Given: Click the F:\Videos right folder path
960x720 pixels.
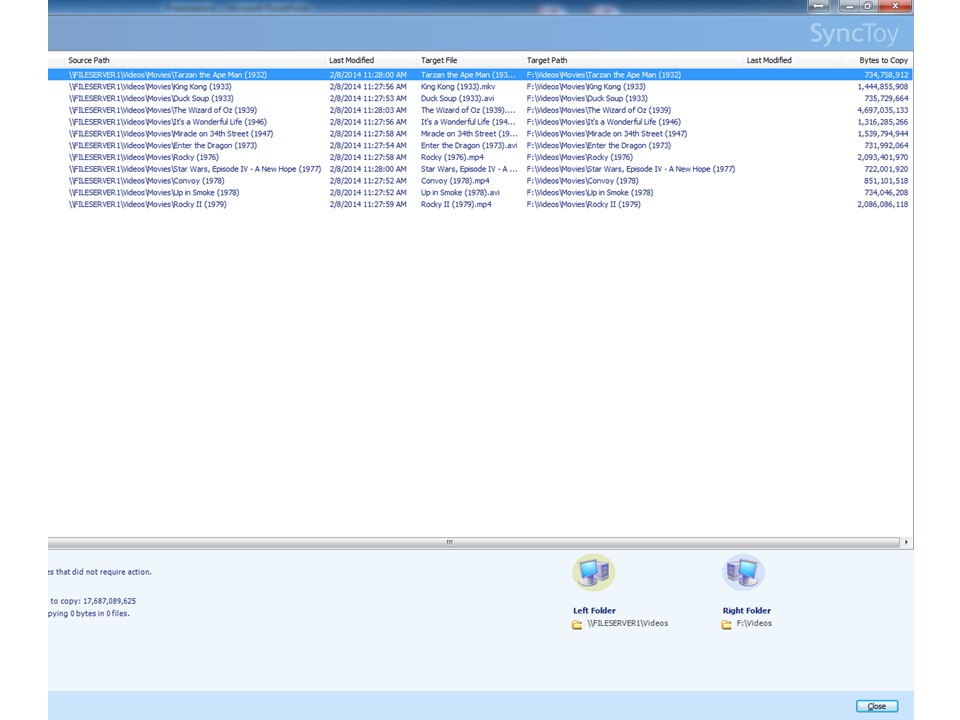Looking at the screenshot, I should tap(754, 624).
